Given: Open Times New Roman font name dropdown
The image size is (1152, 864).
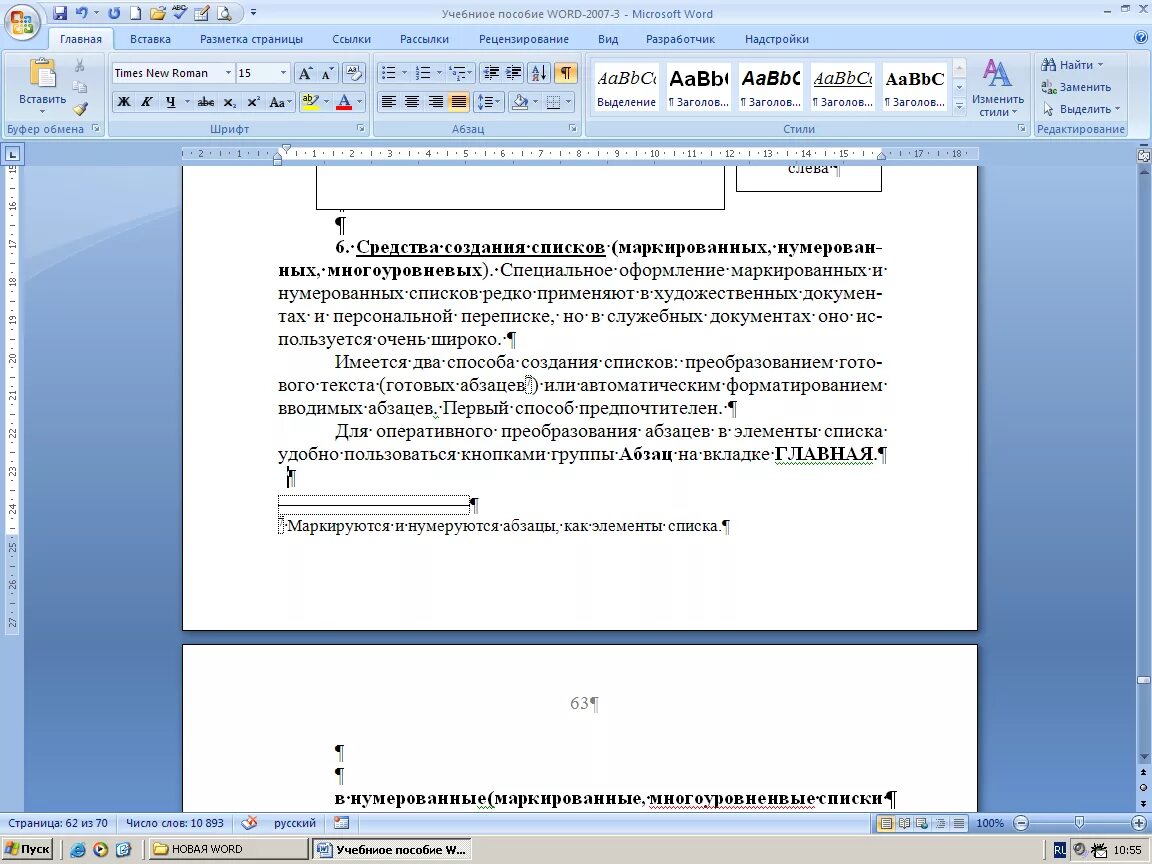Looking at the screenshot, I should click(x=228, y=73).
